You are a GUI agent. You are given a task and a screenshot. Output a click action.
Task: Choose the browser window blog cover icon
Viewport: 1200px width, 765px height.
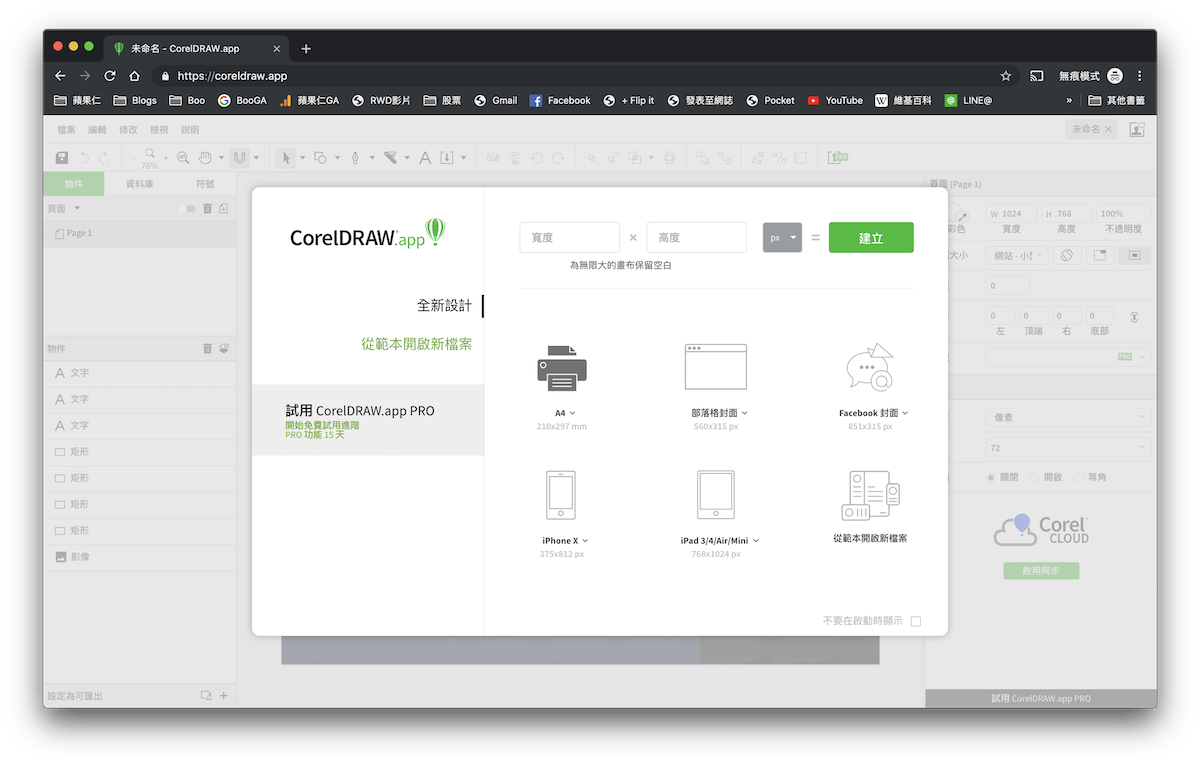tap(716, 367)
